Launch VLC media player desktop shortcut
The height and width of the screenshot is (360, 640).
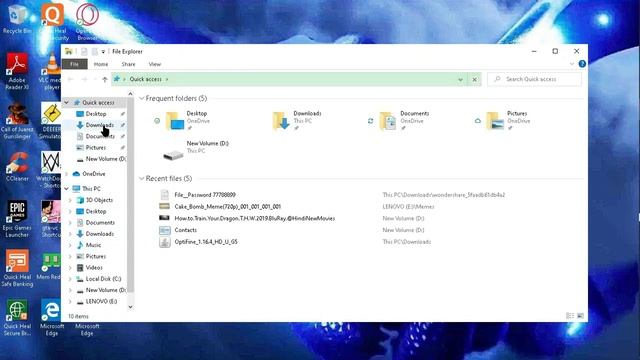51,71
